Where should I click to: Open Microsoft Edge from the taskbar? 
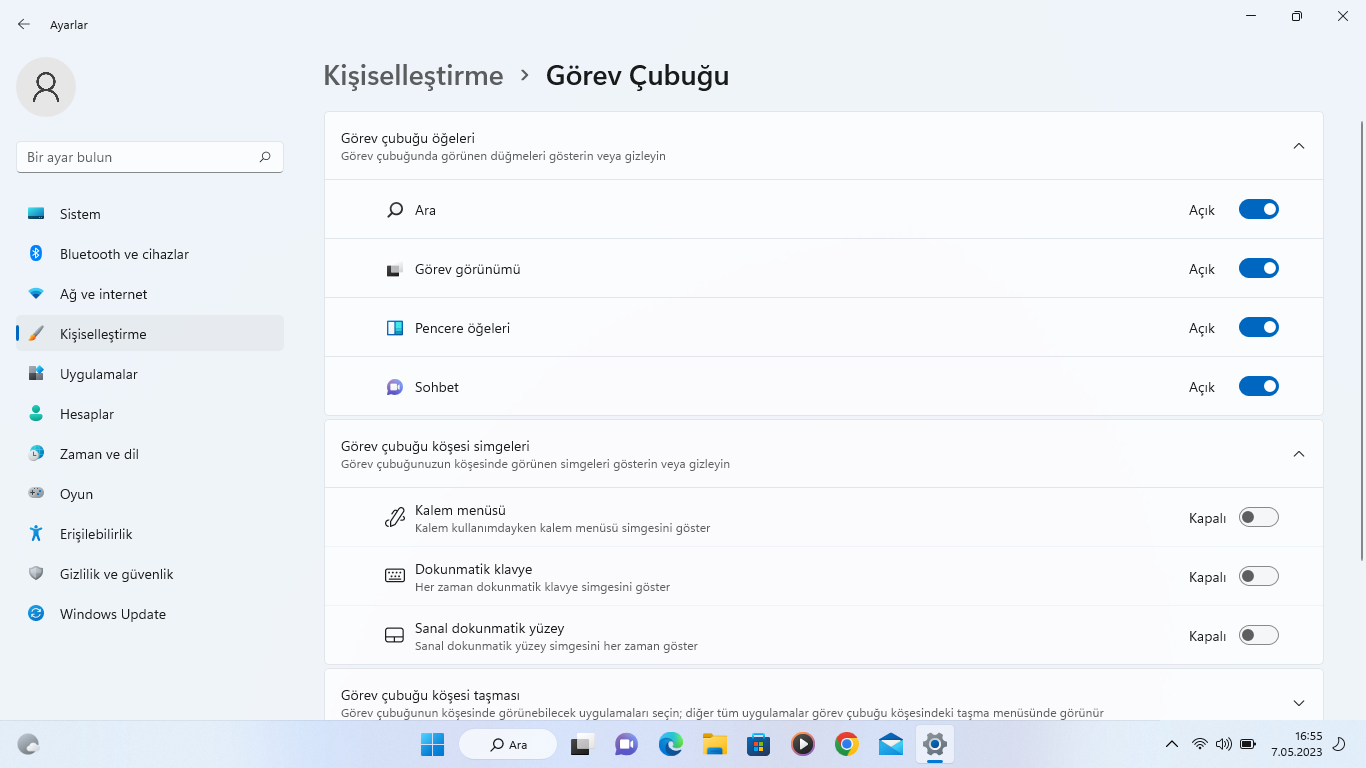(x=670, y=744)
